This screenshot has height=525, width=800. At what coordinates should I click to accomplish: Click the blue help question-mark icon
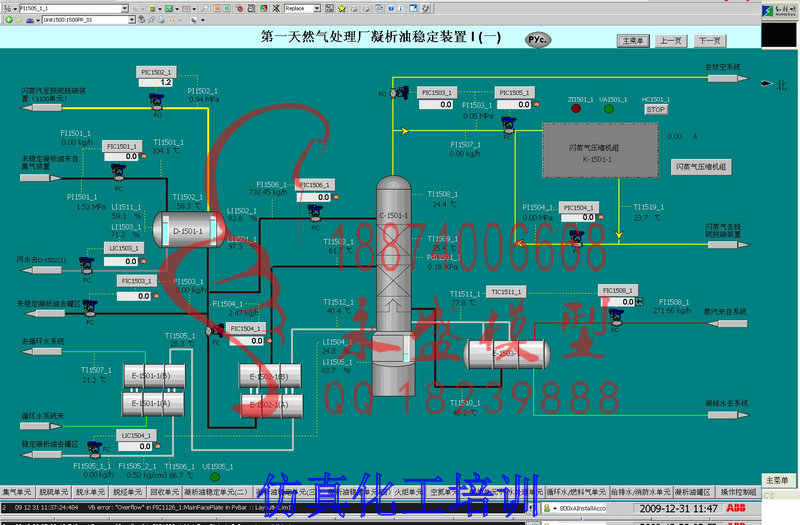[x=391, y=9]
